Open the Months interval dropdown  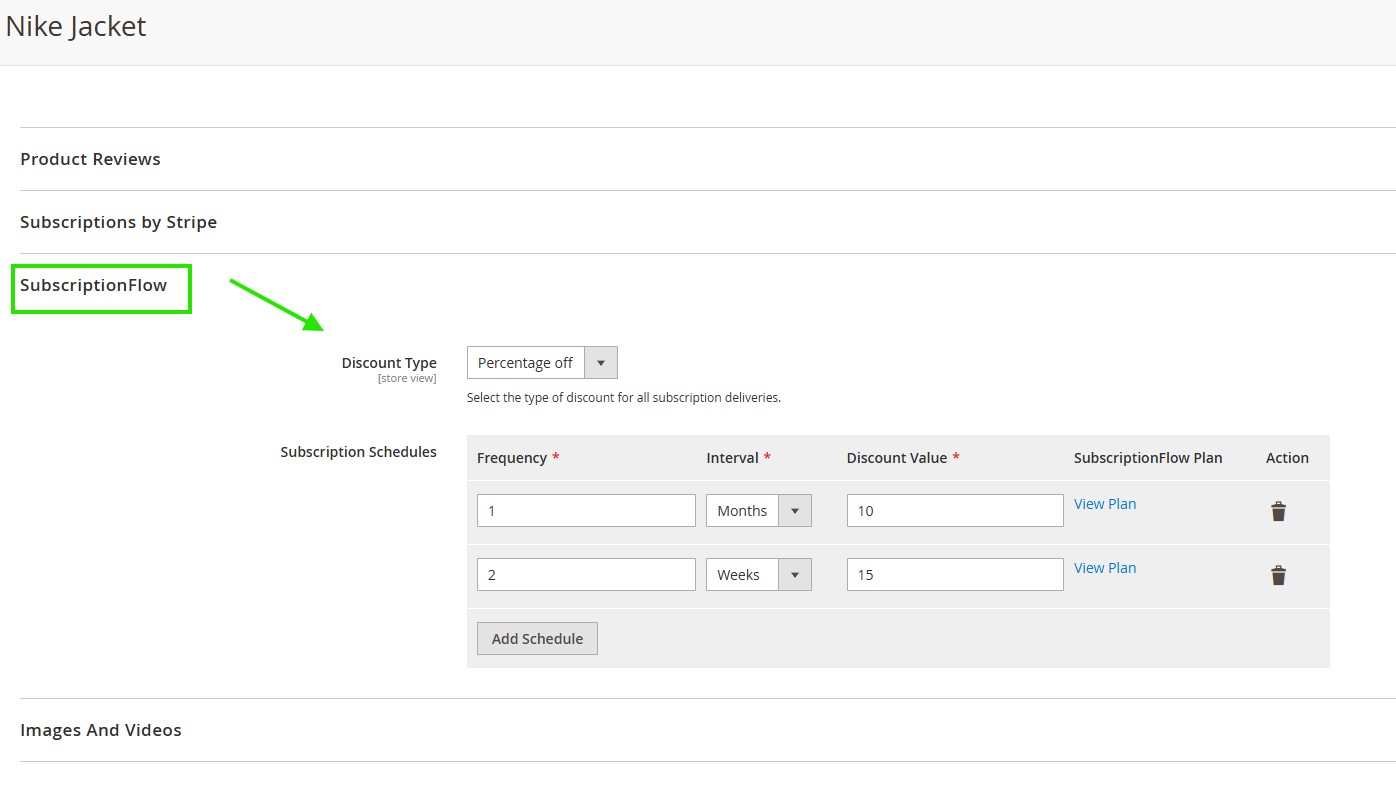click(x=759, y=511)
